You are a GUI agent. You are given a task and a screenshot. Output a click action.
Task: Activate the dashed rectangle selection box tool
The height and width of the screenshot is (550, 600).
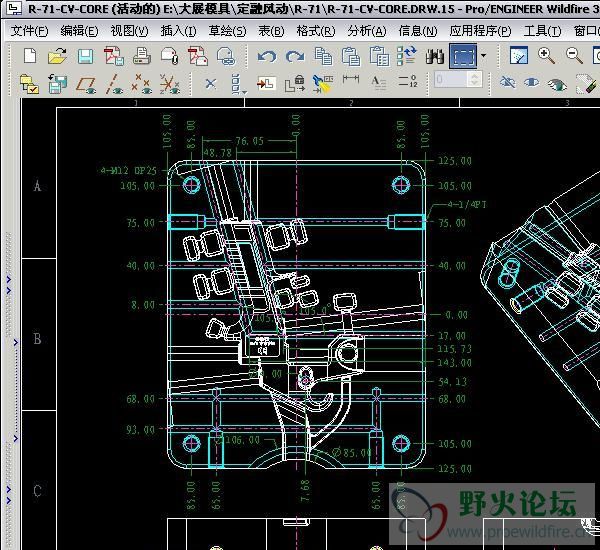coord(463,56)
